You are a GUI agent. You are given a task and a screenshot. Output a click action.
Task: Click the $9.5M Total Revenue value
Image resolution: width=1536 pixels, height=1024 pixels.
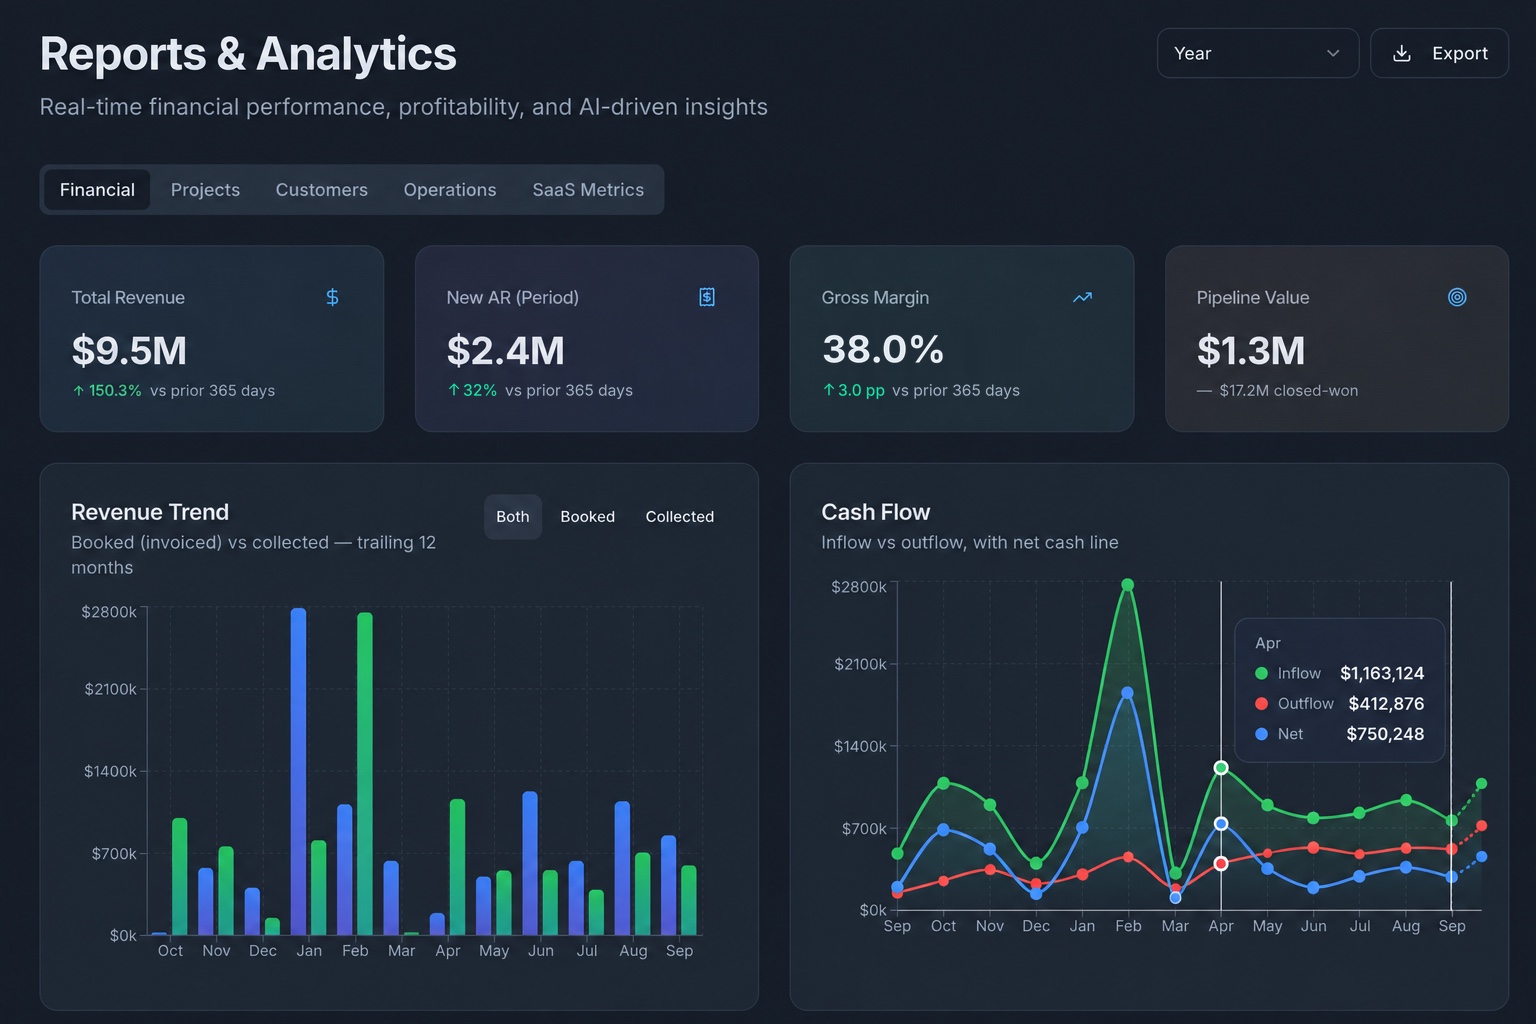tap(129, 351)
